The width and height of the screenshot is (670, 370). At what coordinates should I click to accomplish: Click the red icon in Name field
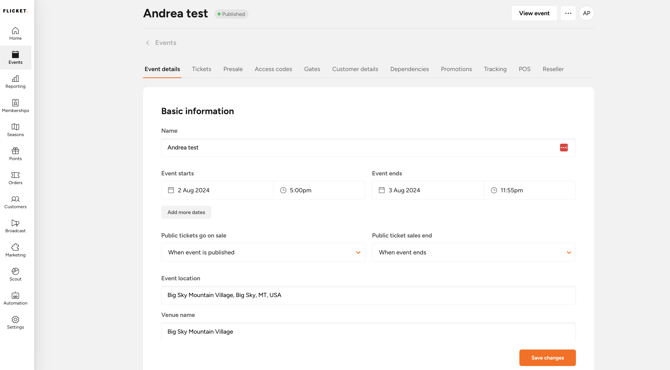[x=564, y=147]
